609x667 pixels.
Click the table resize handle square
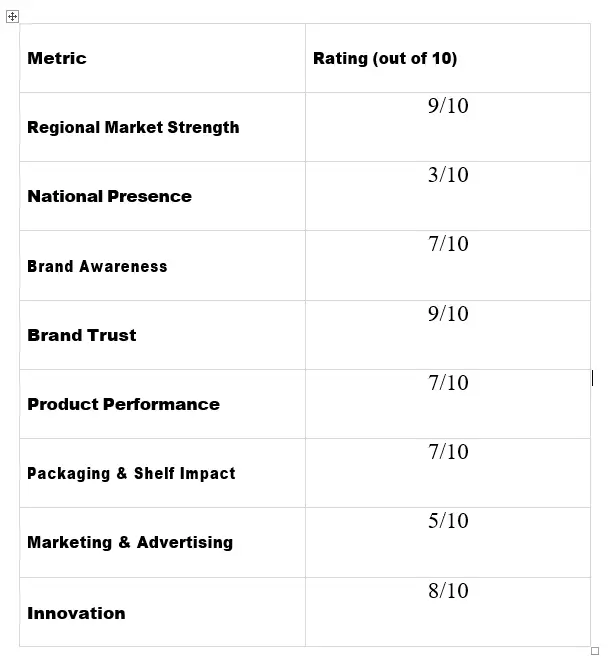click(595, 651)
